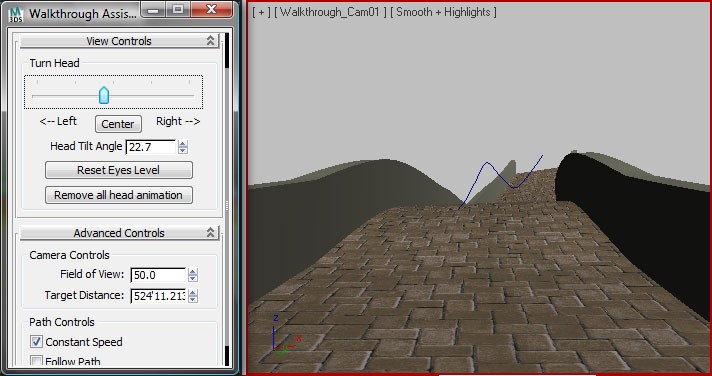Collapse the Advanced Controls rollout chevron
This screenshot has width=712, height=376.
[x=210, y=233]
